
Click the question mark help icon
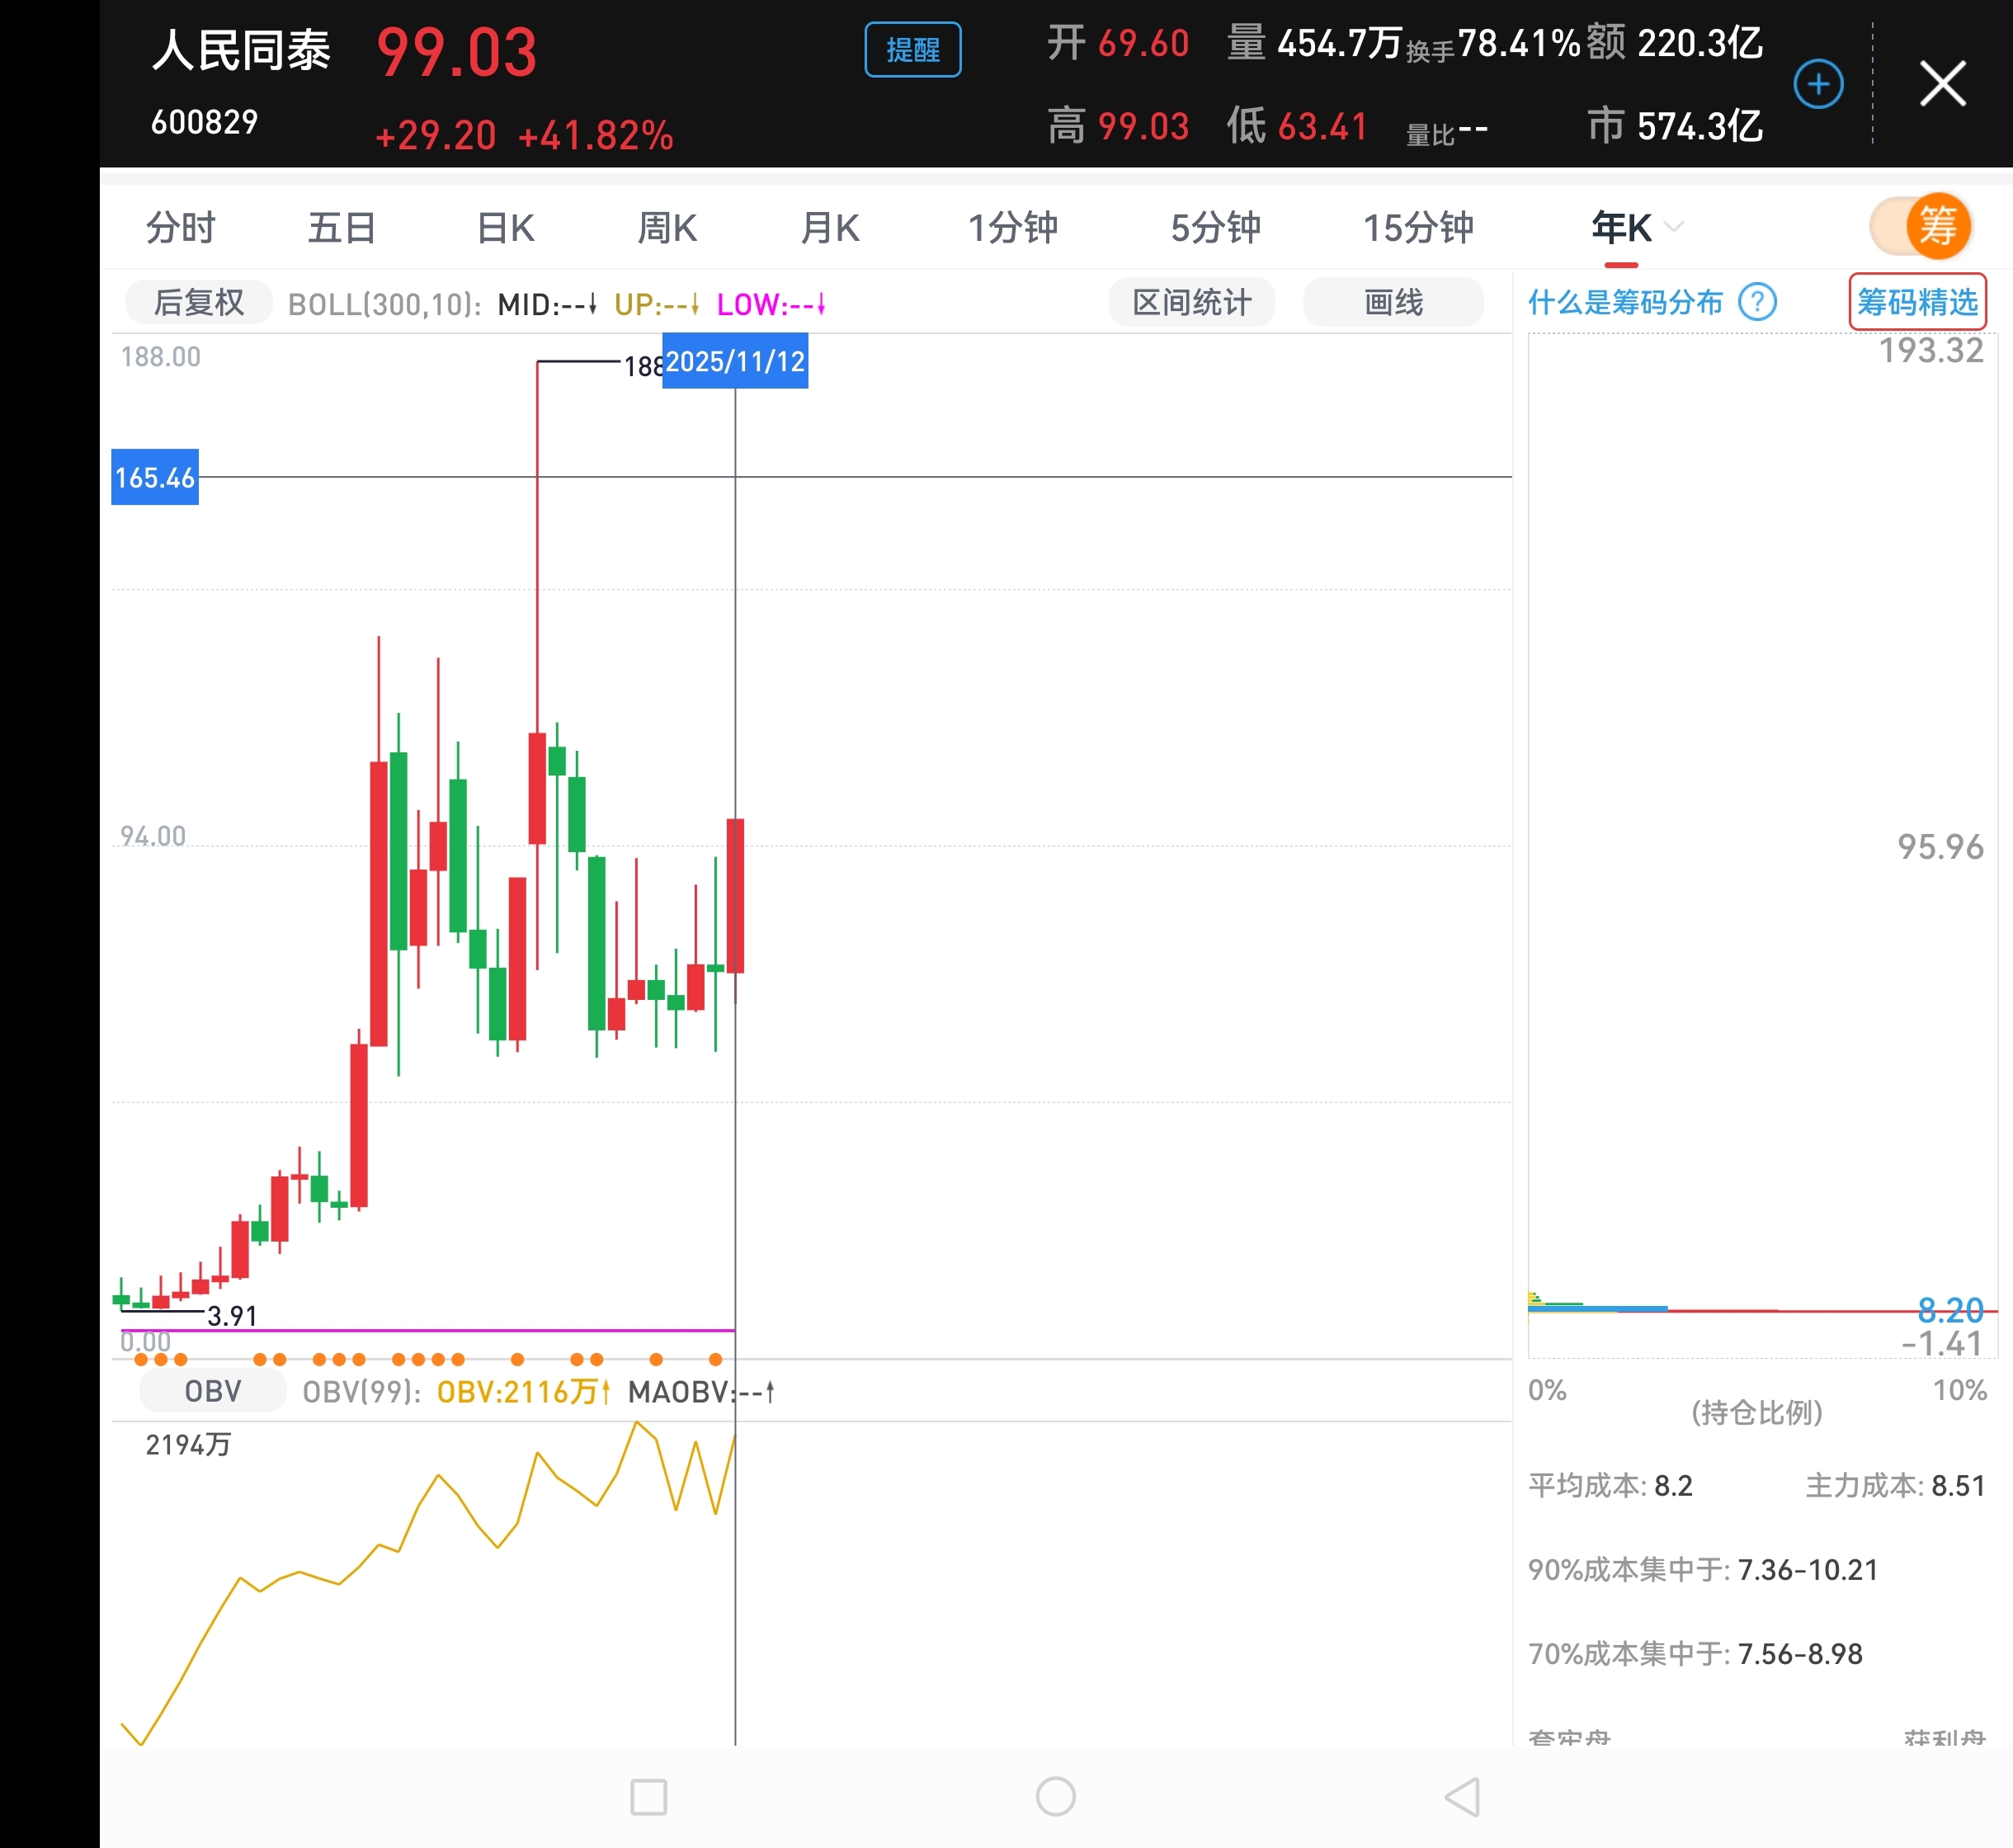pos(1757,301)
